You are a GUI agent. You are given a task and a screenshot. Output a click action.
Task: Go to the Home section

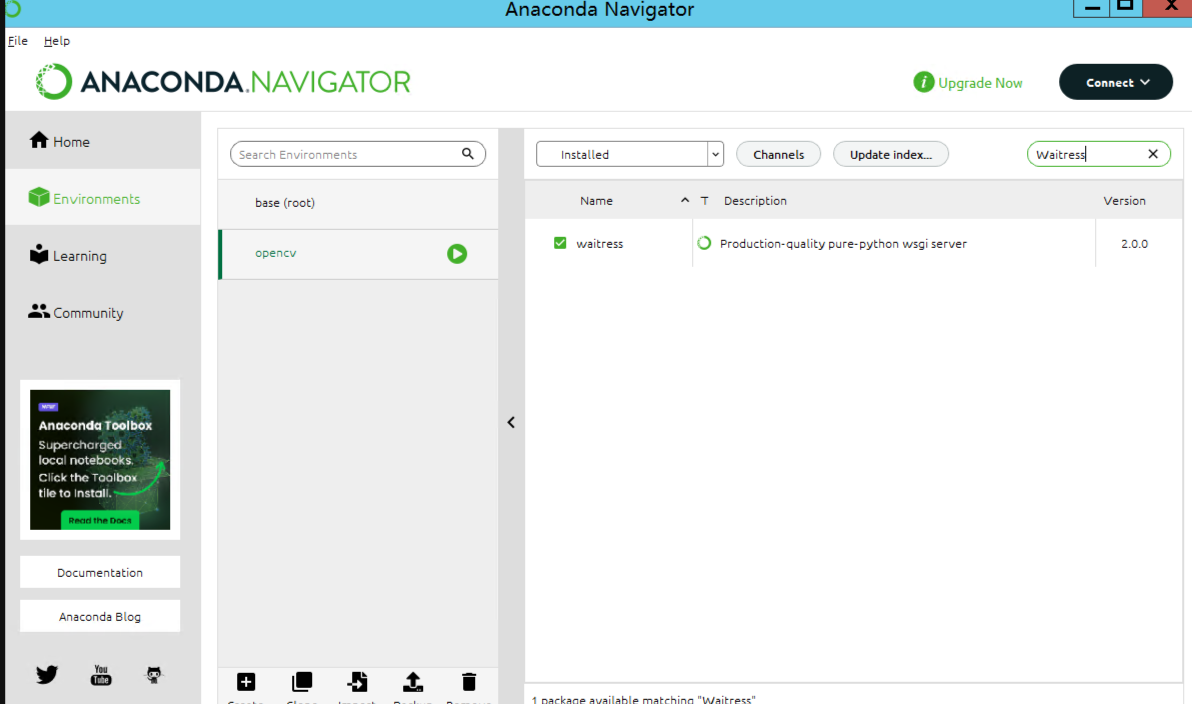tap(103, 141)
